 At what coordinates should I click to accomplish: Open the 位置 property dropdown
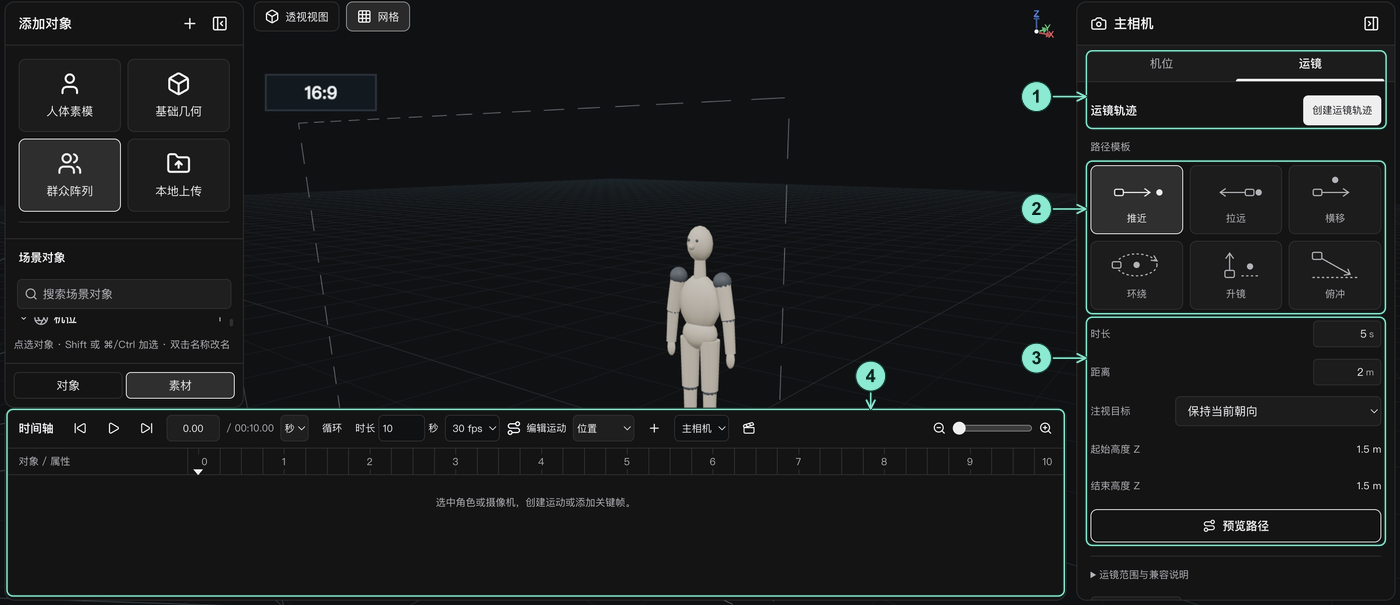click(x=603, y=428)
